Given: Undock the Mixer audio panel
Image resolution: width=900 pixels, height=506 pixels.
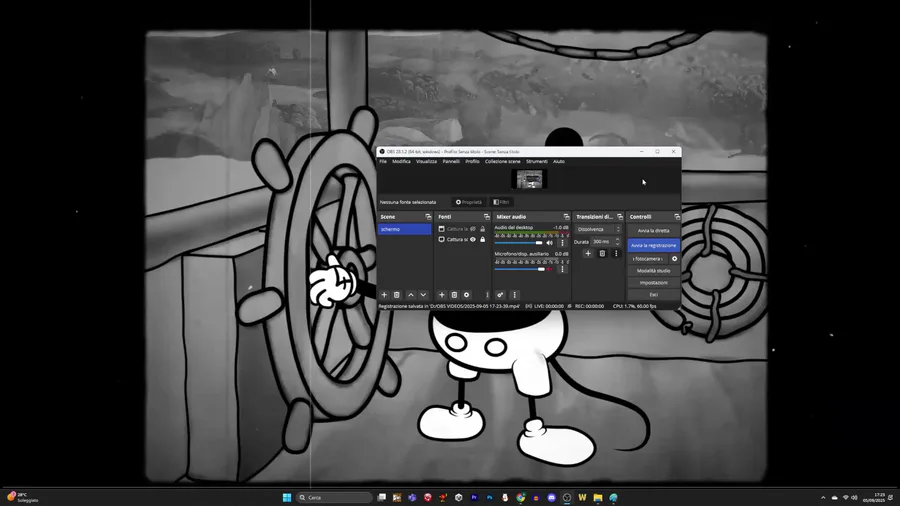Looking at the screenshot, I should pyautogui.click(x=567, y=217).
